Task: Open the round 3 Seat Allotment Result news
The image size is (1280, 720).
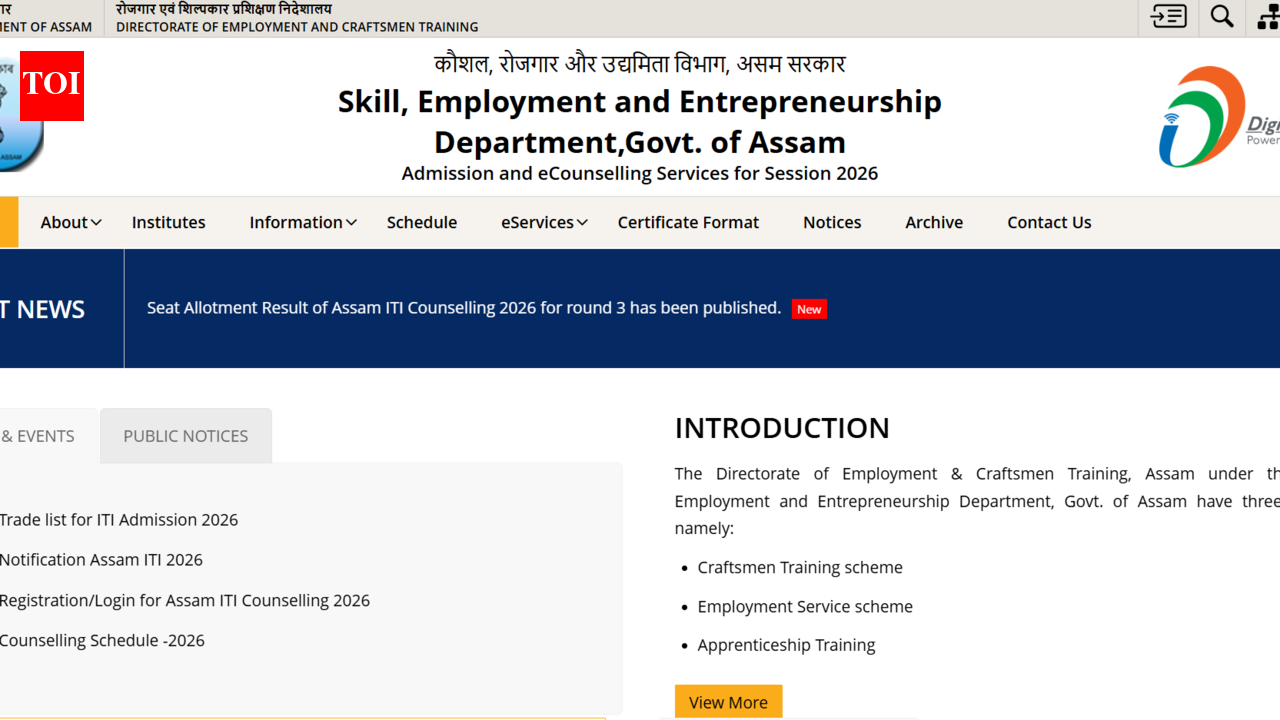Action: coord(464,308)
